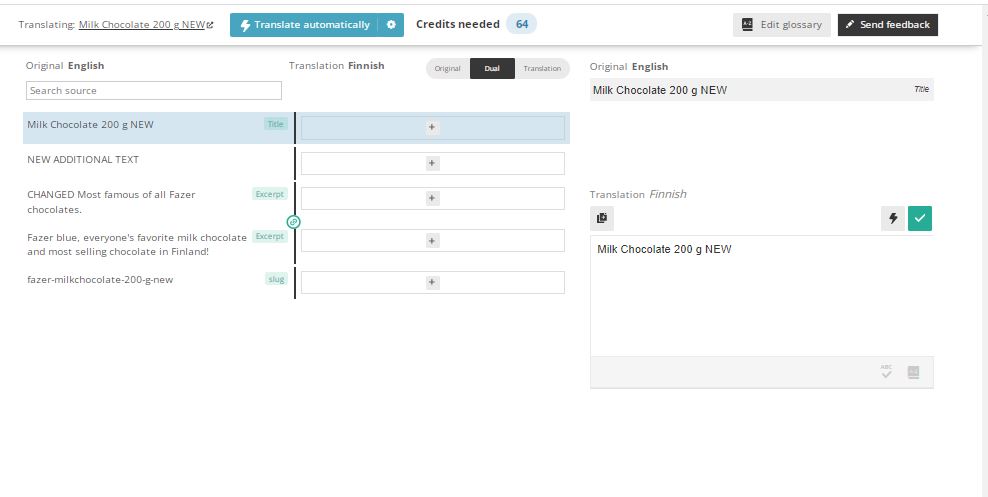
Task: Click the copy original text icon
Action: pos(602,218)
